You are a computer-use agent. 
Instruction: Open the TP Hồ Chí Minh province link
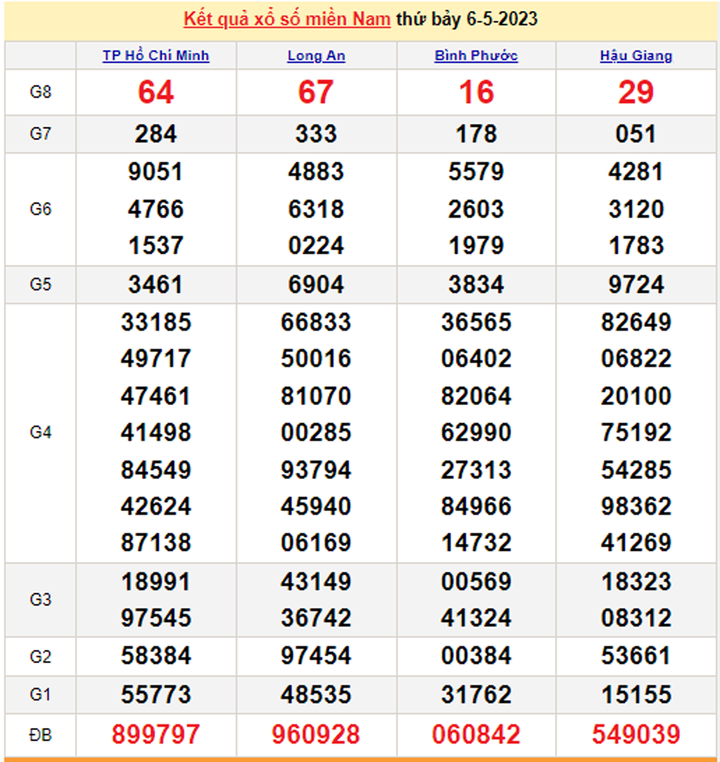click(156, 56)
